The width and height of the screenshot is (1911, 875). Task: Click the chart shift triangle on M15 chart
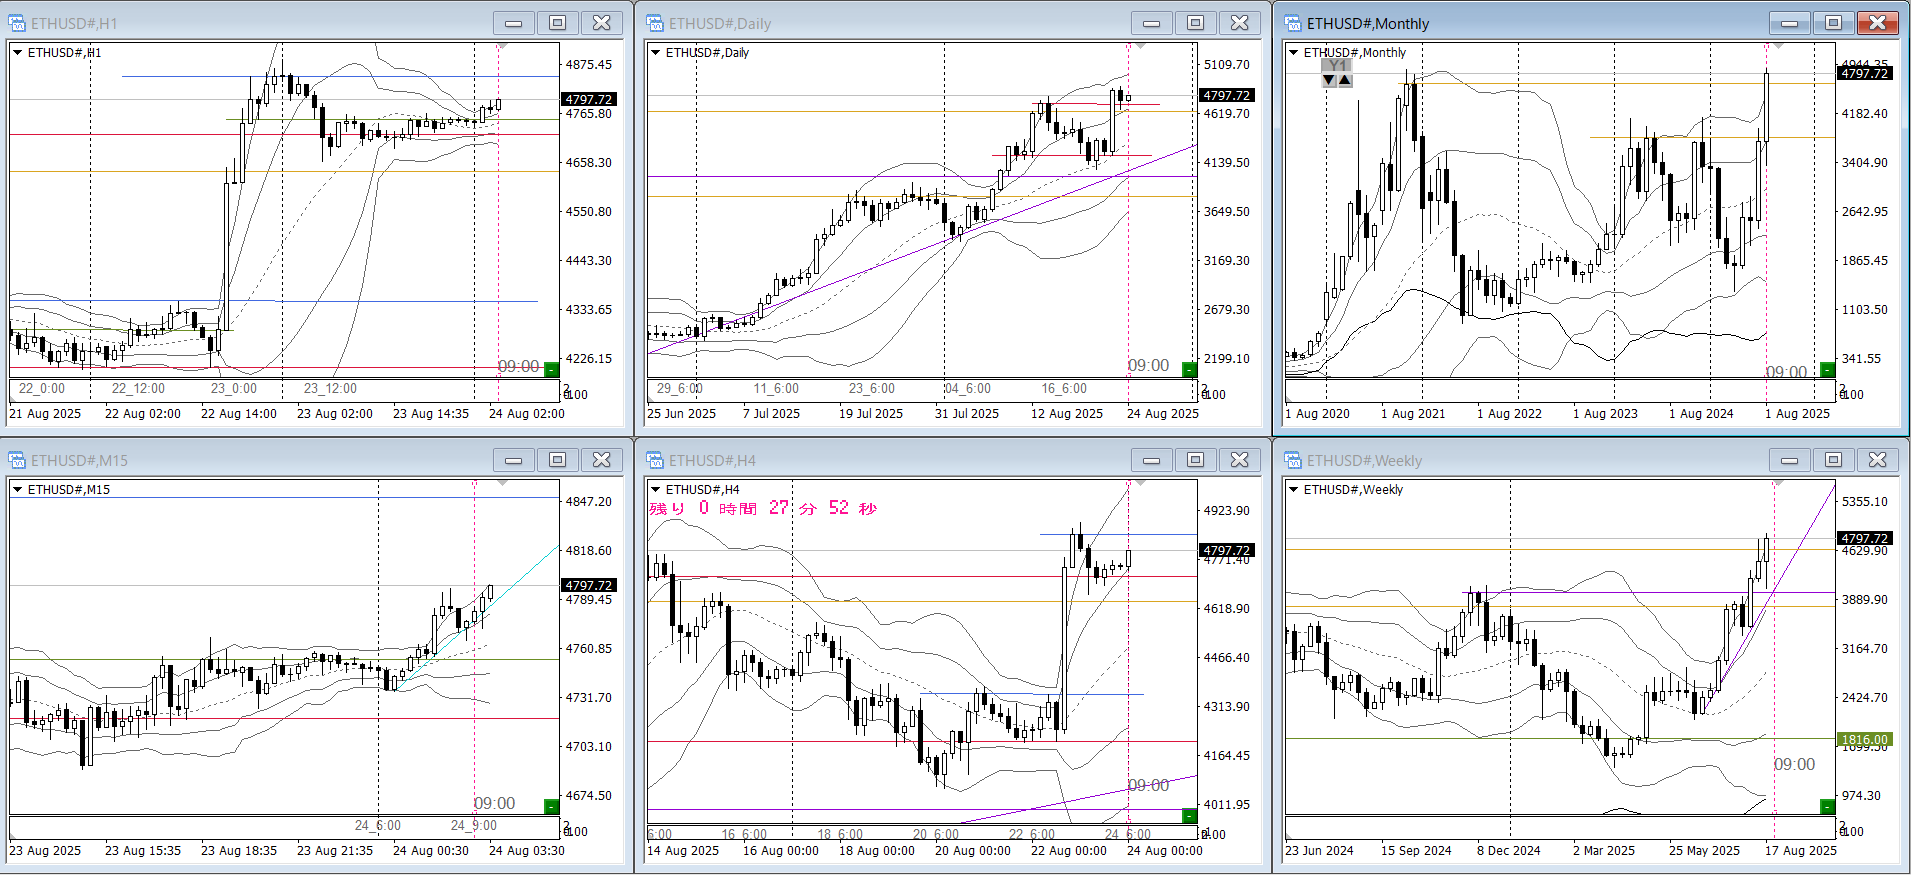point(503,483)
